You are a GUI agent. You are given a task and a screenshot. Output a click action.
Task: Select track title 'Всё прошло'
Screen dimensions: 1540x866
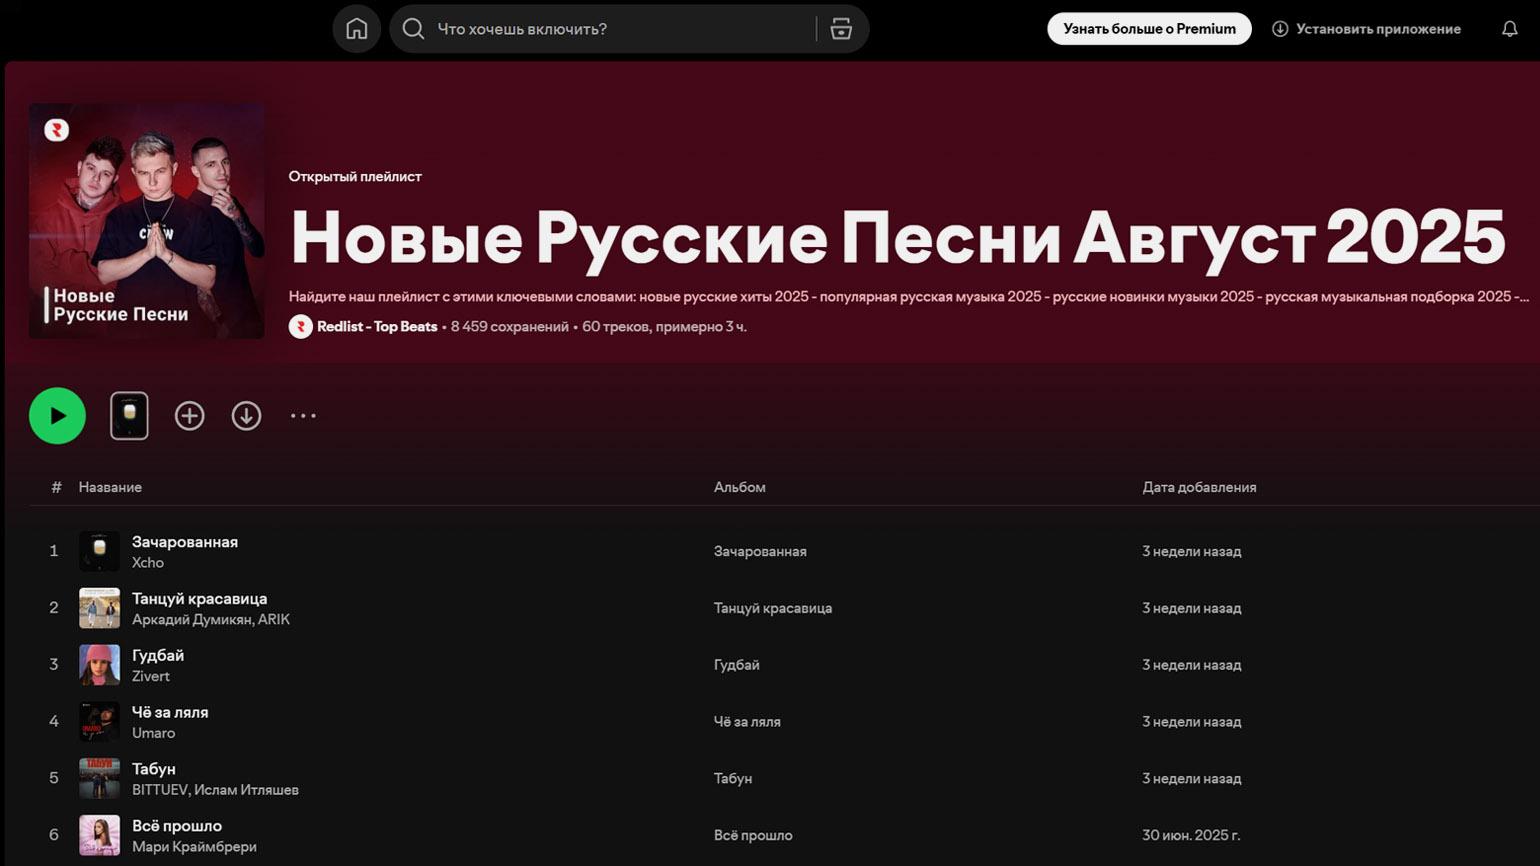(x=177, y=827)
